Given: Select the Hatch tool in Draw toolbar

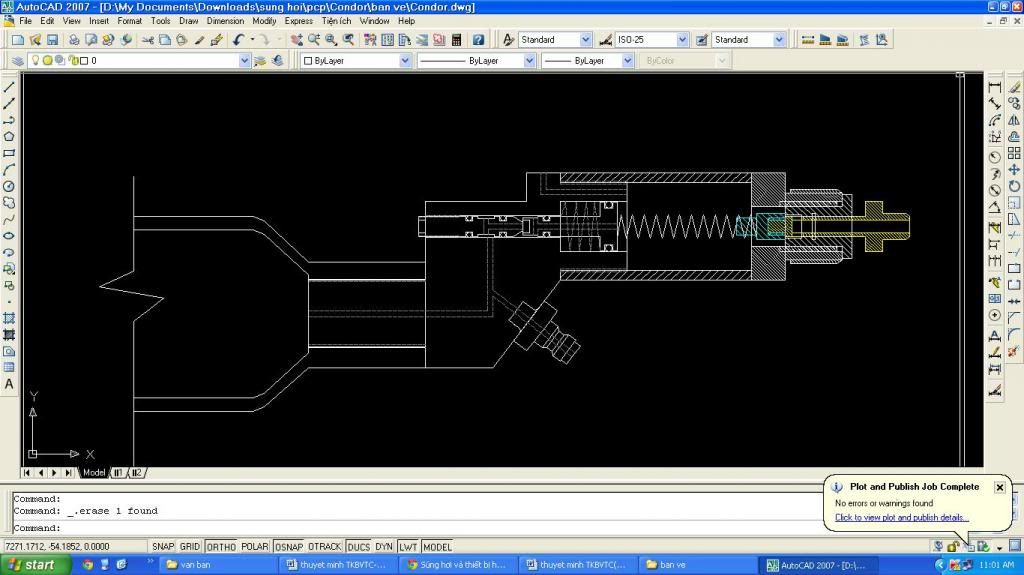Looking at the screenshot, I should tap(9, 318).
